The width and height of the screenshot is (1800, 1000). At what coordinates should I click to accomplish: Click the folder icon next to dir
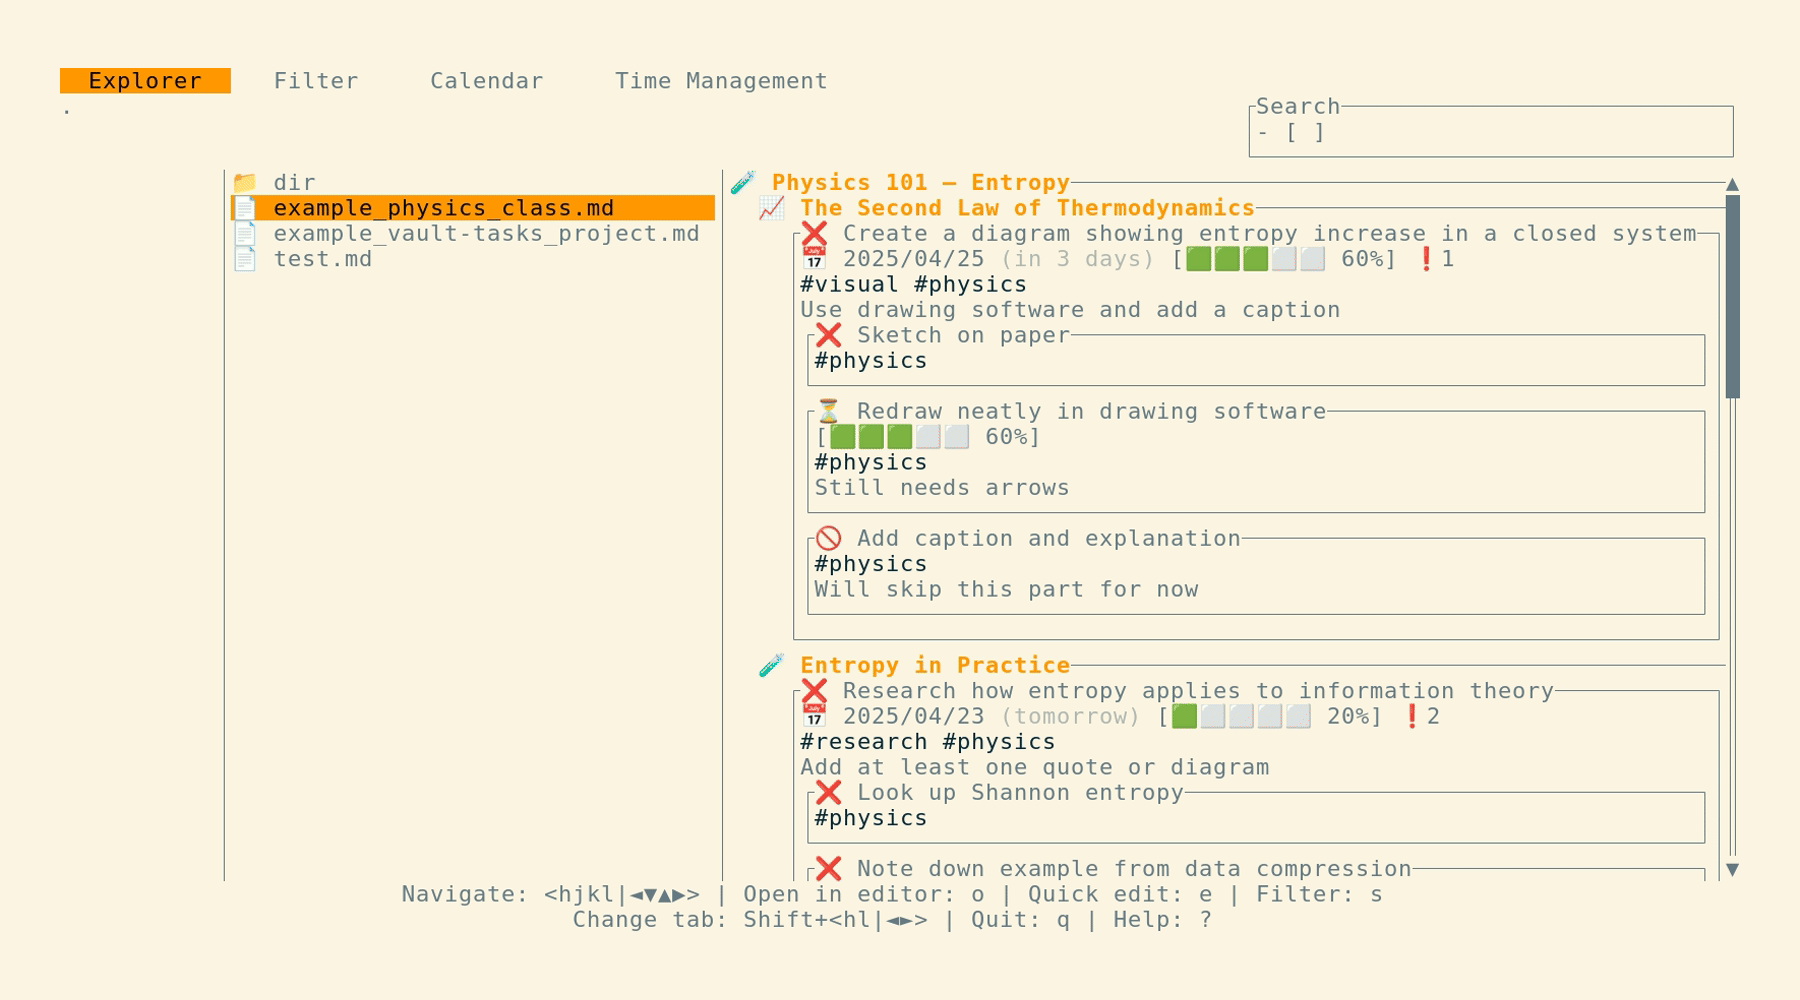(x=245, y=183)
